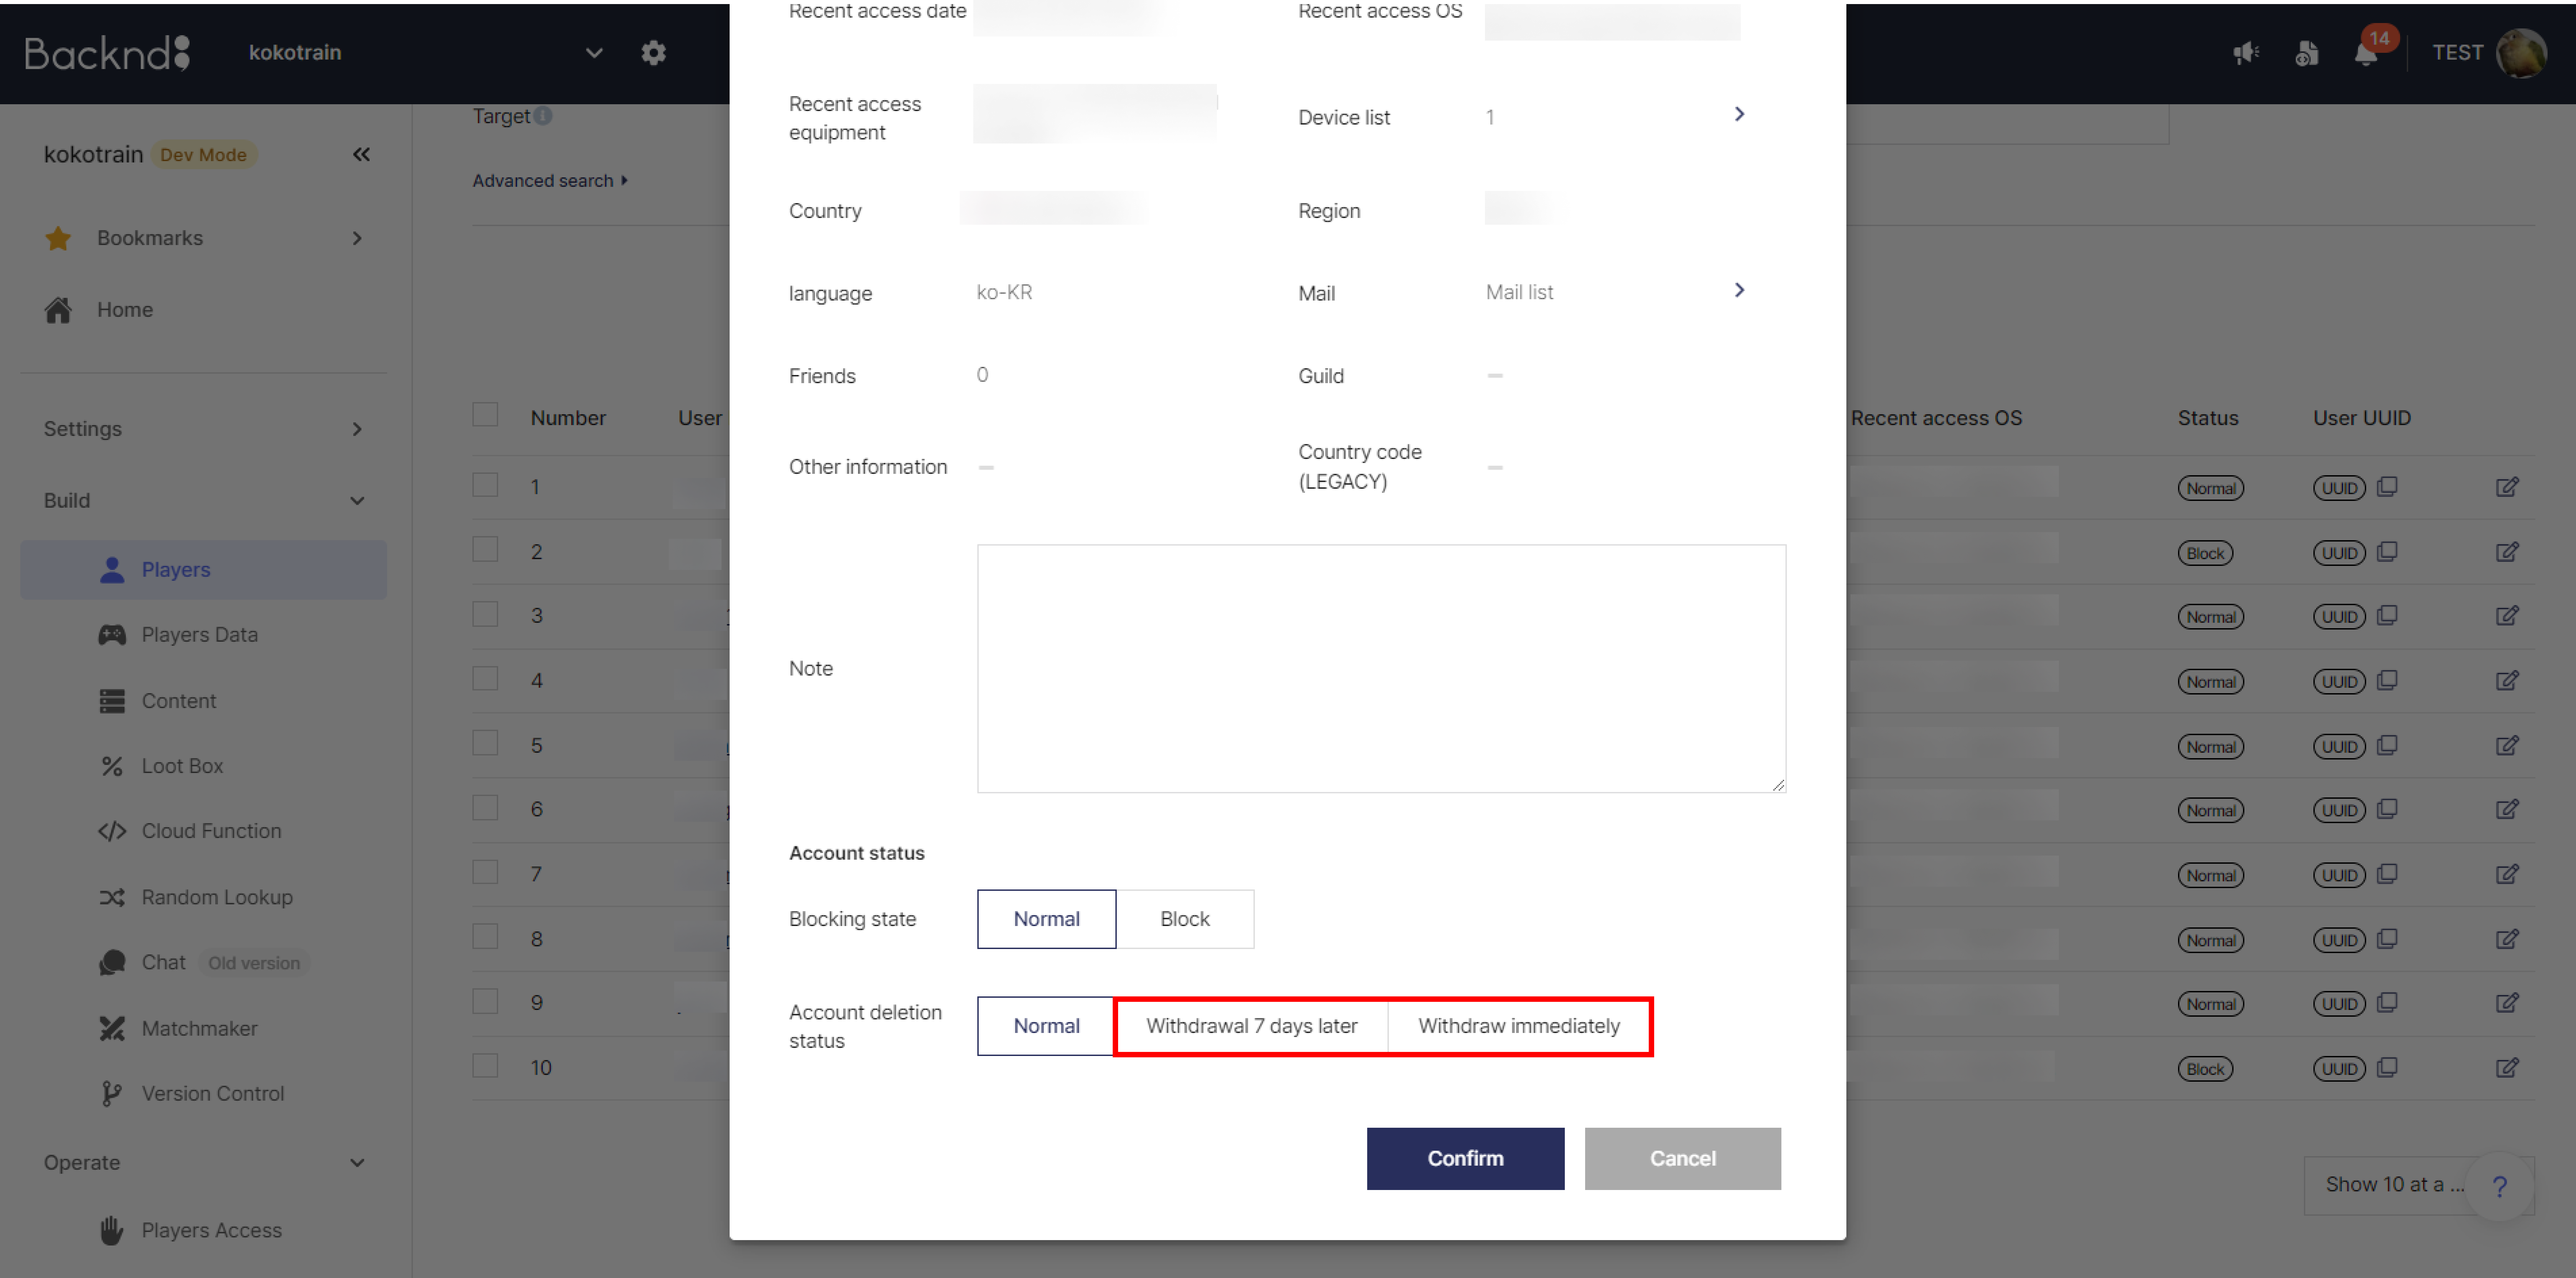Copy the UUID in row 5
Screen dimensions: 2576x1278
(x=2387, y=745)
